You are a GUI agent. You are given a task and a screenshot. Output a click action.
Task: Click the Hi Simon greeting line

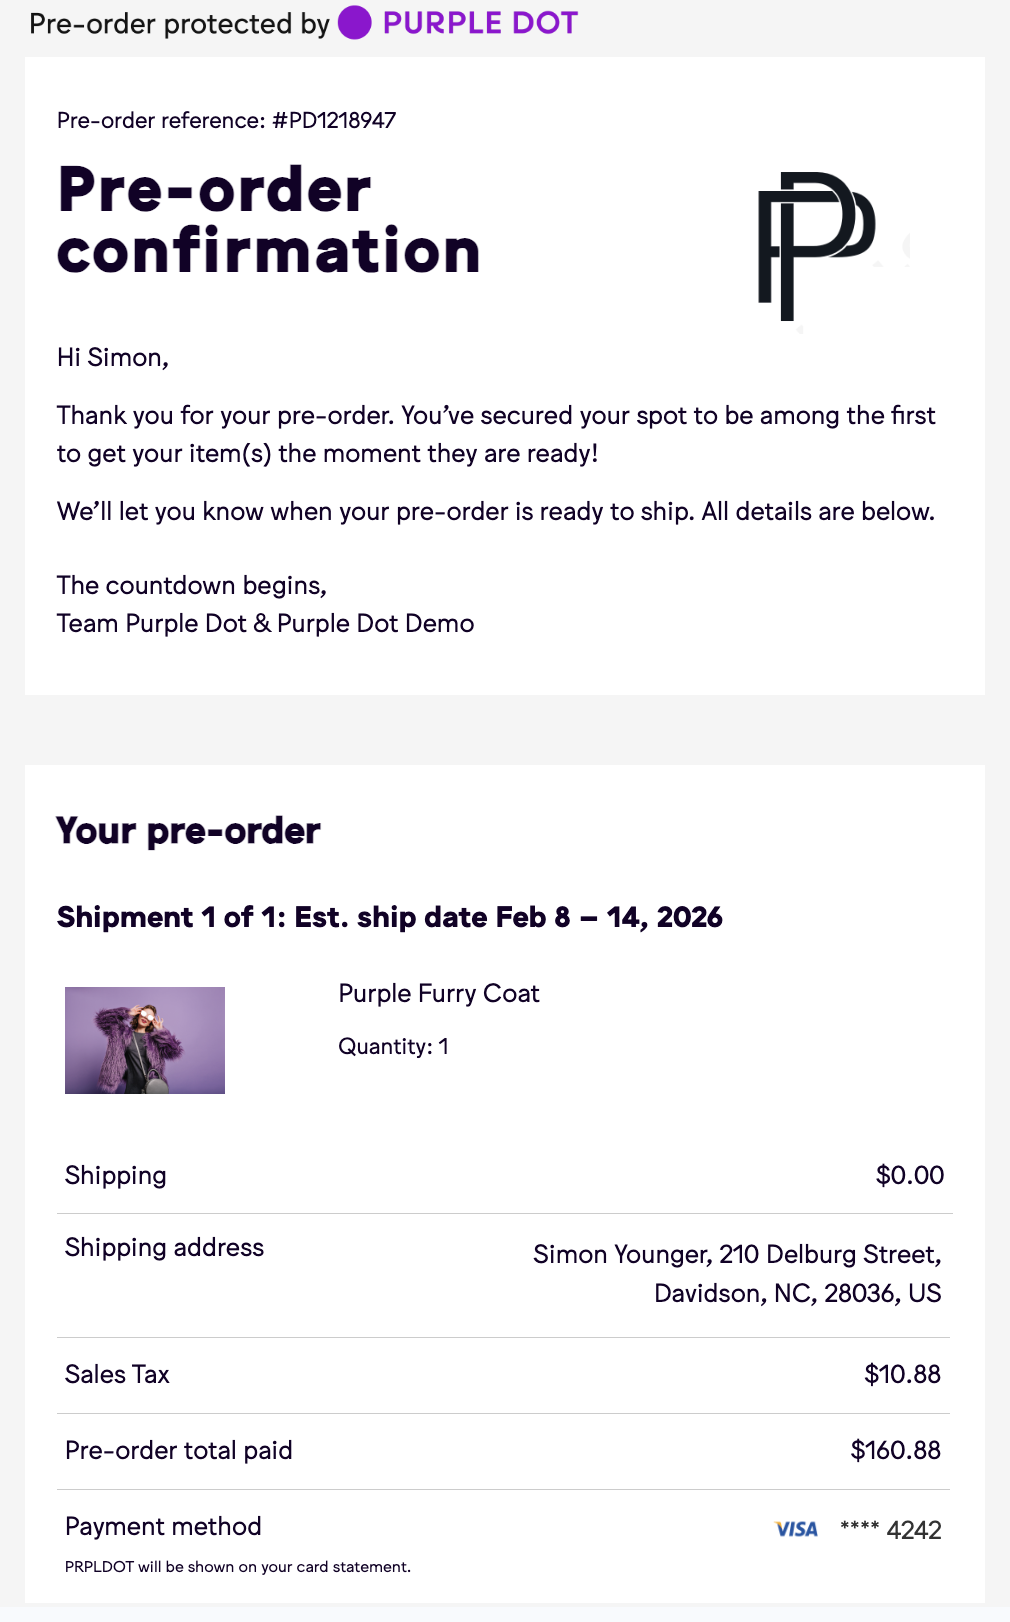[x=113, y=357]
